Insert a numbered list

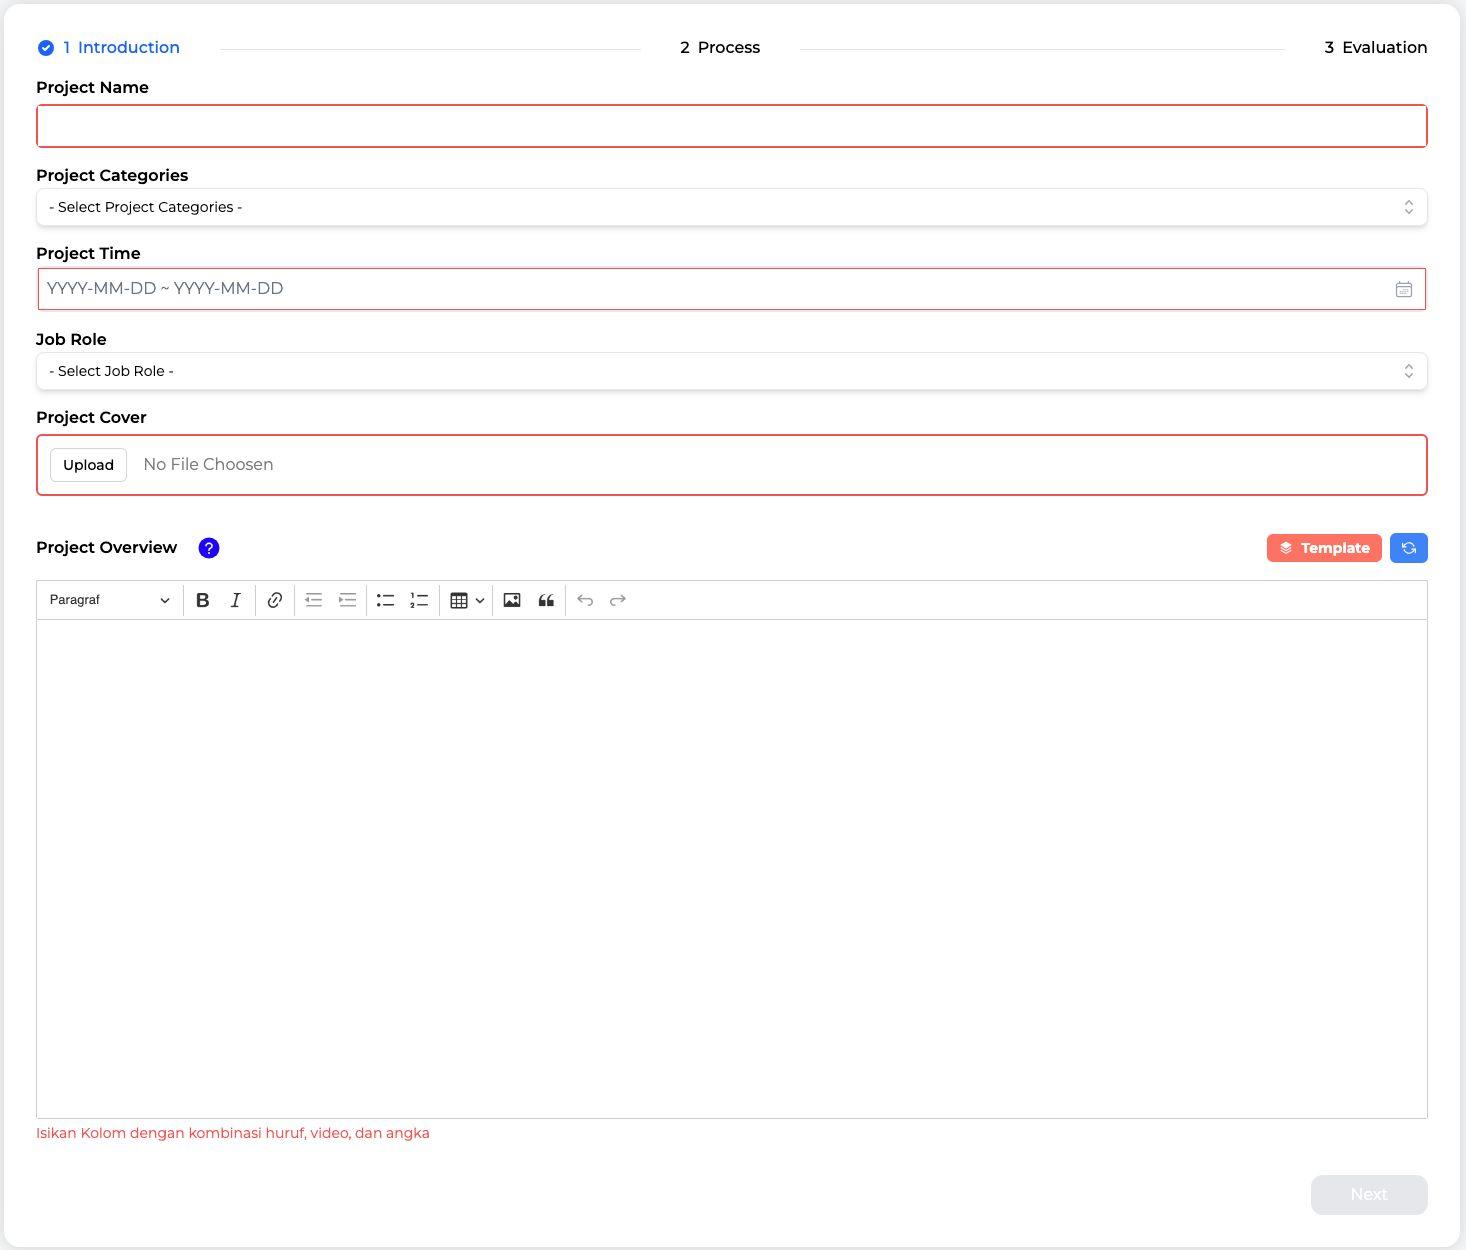pos(419,600)
